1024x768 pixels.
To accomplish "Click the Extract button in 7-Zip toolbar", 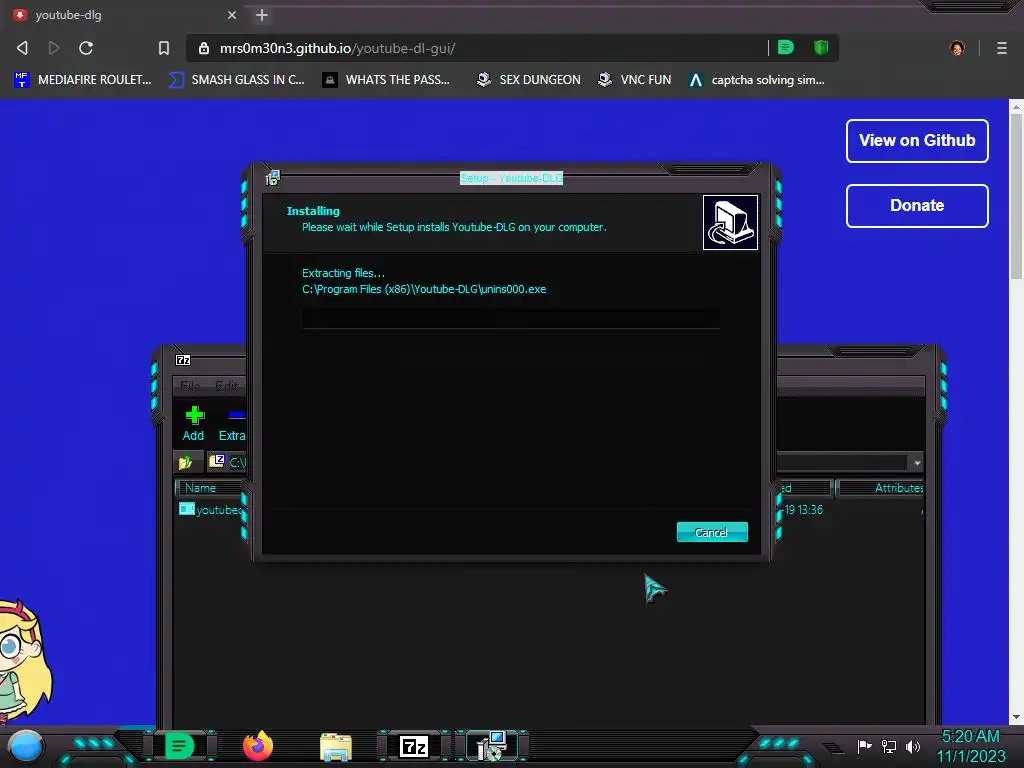I will [x=232, y=424].
